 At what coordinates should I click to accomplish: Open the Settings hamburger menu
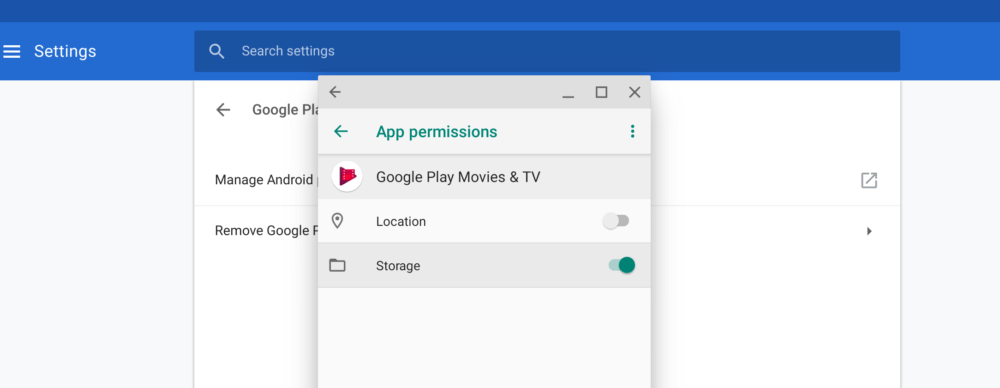[11, 52]
